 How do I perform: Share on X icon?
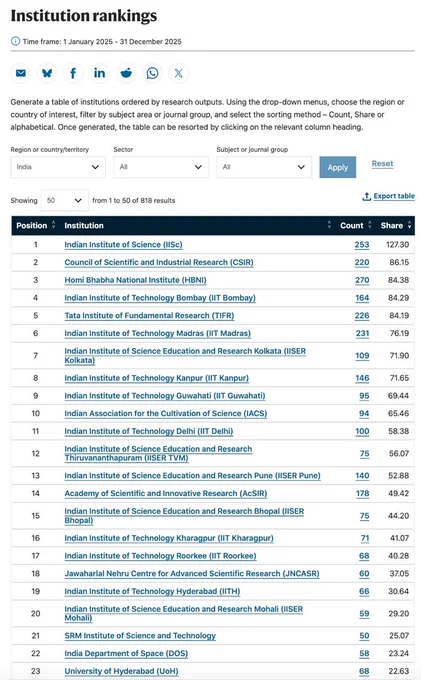pos(179,73)
